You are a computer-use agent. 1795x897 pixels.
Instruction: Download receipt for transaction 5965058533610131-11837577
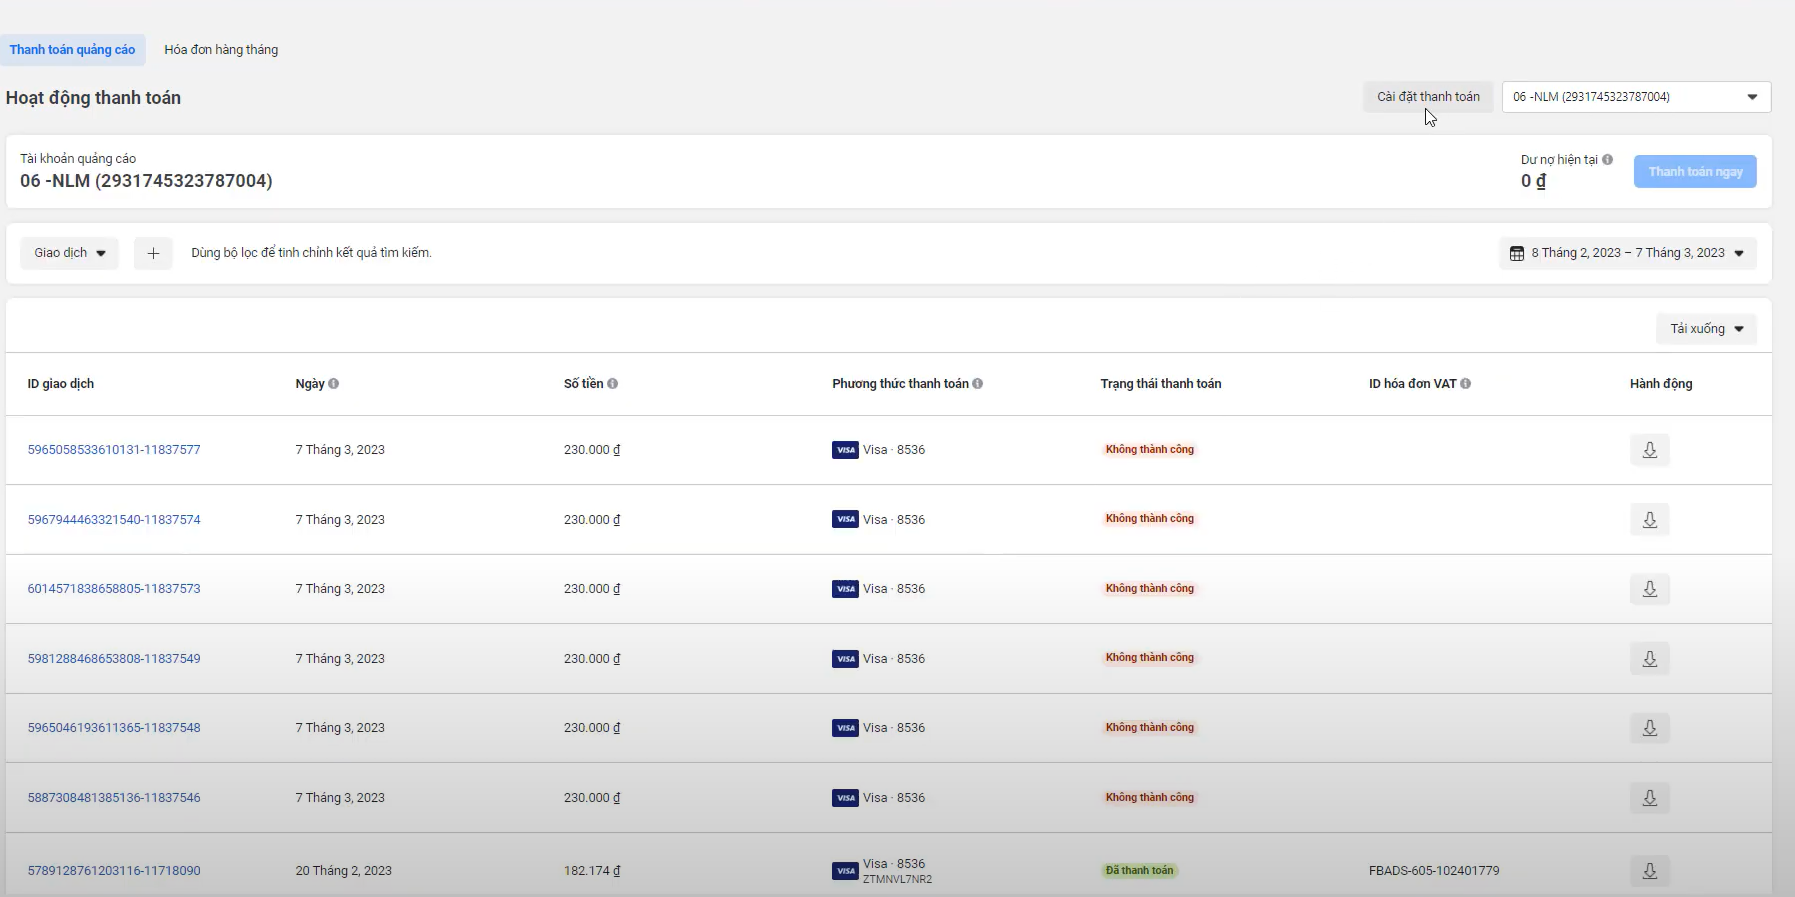(x=1649, y=450)
